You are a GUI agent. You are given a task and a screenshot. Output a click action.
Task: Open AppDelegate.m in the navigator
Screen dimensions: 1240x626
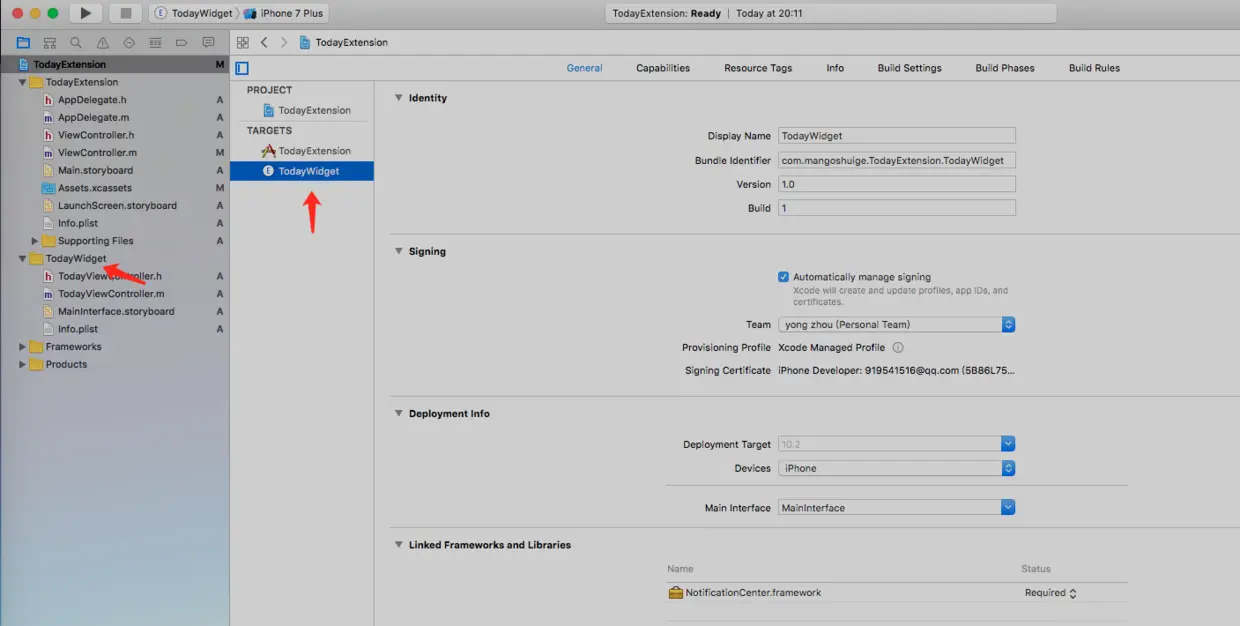(x=93, y=118)
